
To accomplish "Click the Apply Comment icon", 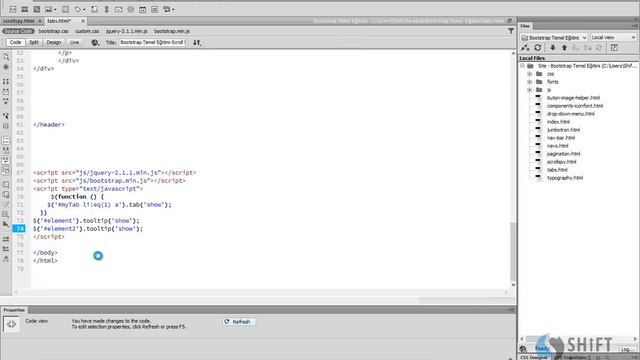I will click(x=6, y=184).
